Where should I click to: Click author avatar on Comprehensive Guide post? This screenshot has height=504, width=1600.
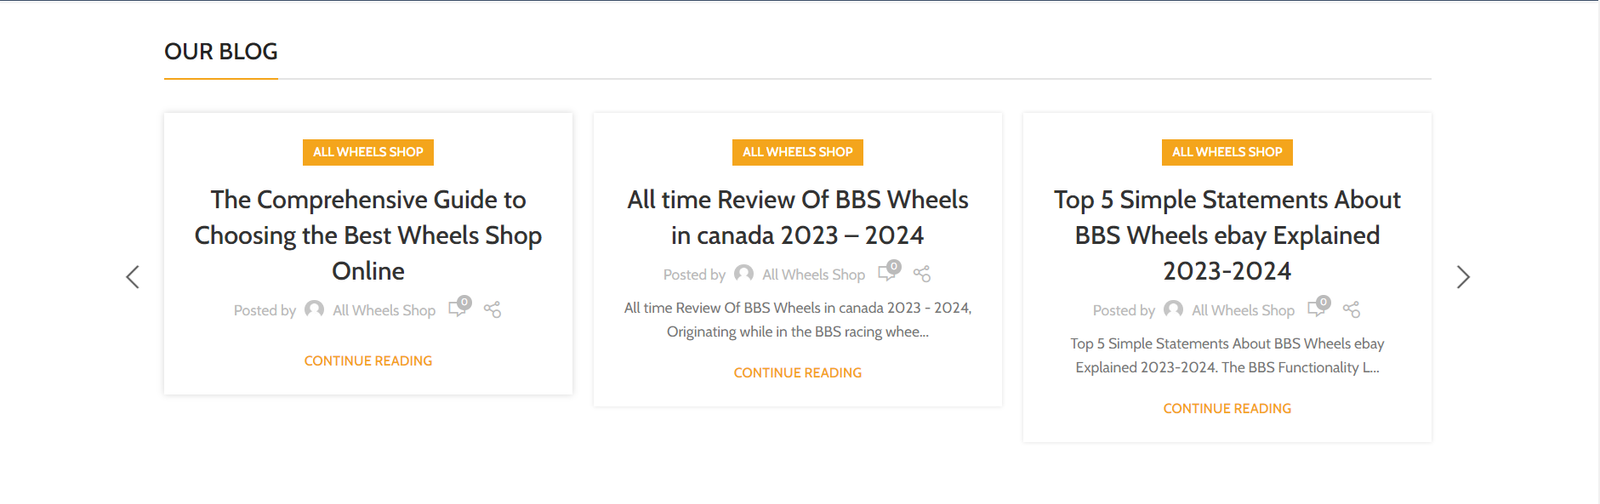[x=314, y=309]
